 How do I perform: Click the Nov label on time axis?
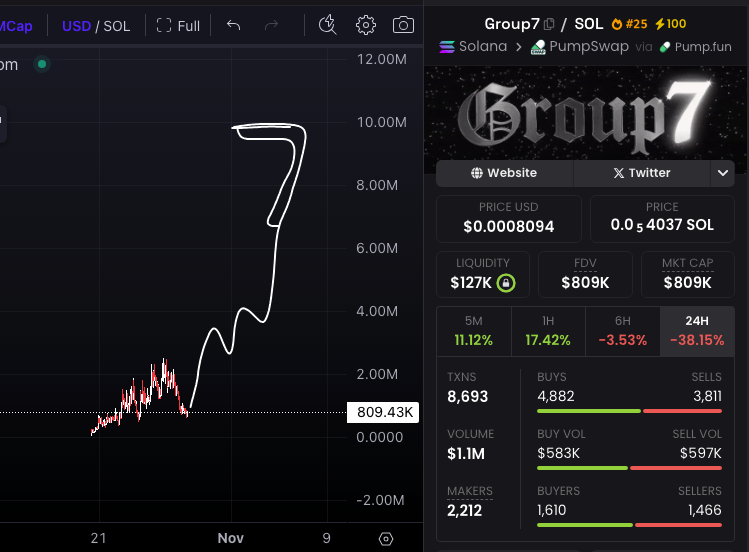pos(231,539)
